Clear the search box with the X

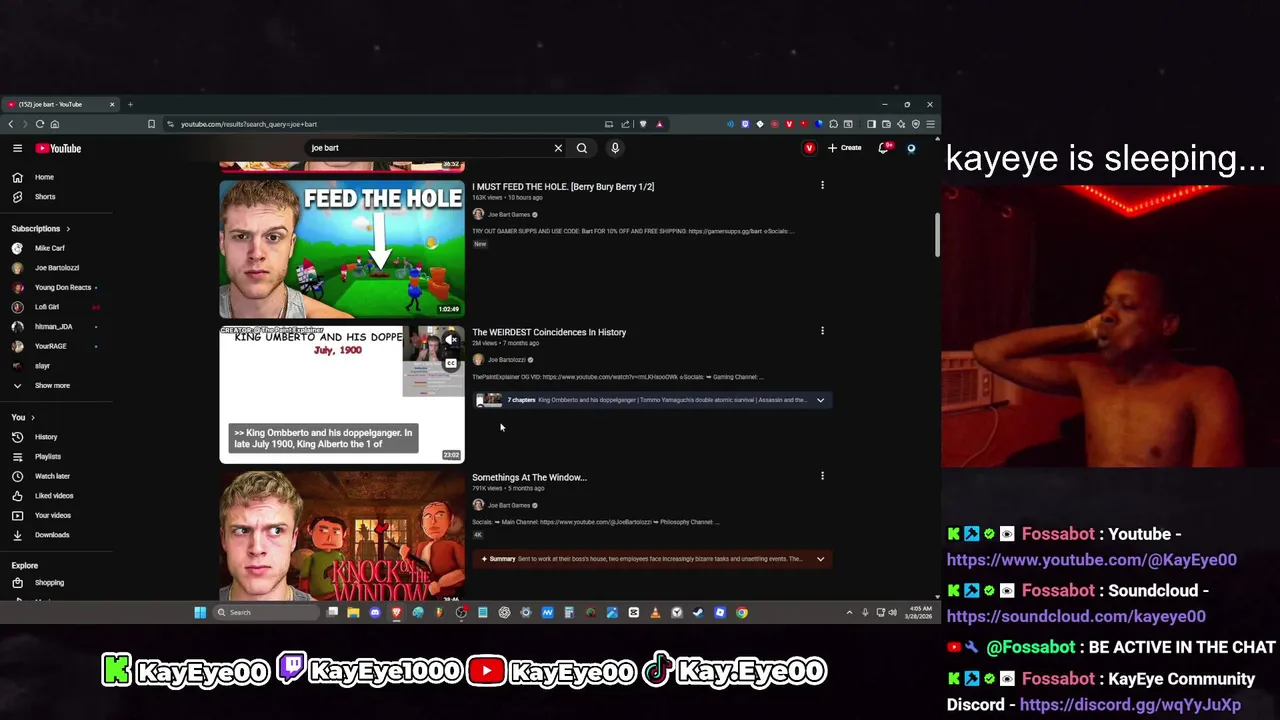(x=558, y=148)
